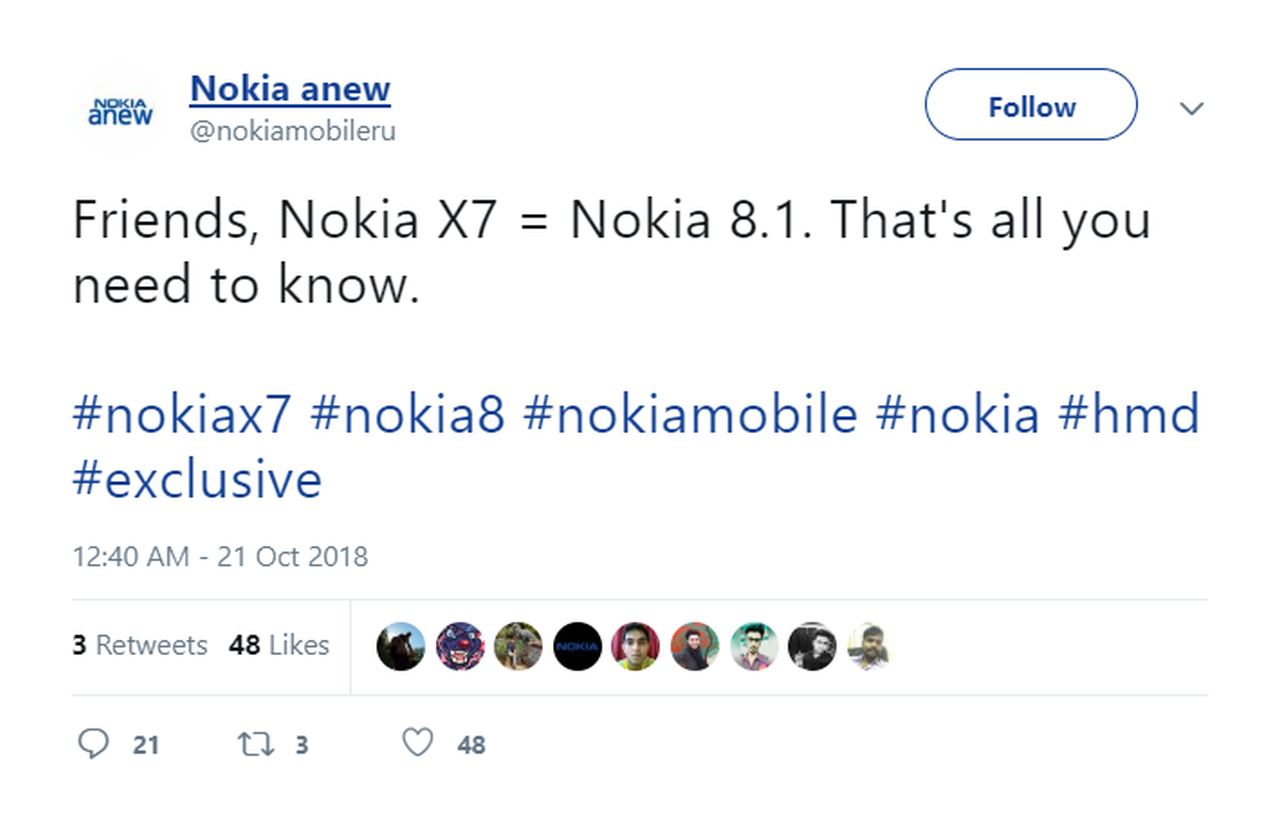View the 3 Retweets list
The height and width of the screenshot is (813, 1280).
[x=140, y=645]
